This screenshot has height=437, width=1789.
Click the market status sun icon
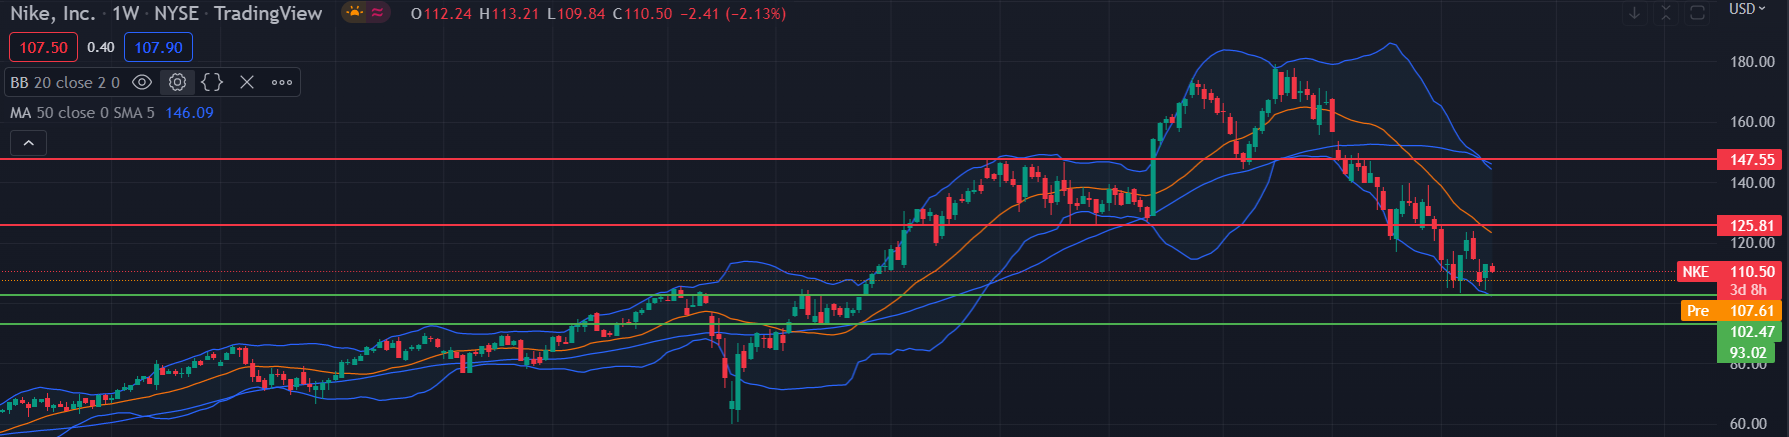click(x=354, y=13)
